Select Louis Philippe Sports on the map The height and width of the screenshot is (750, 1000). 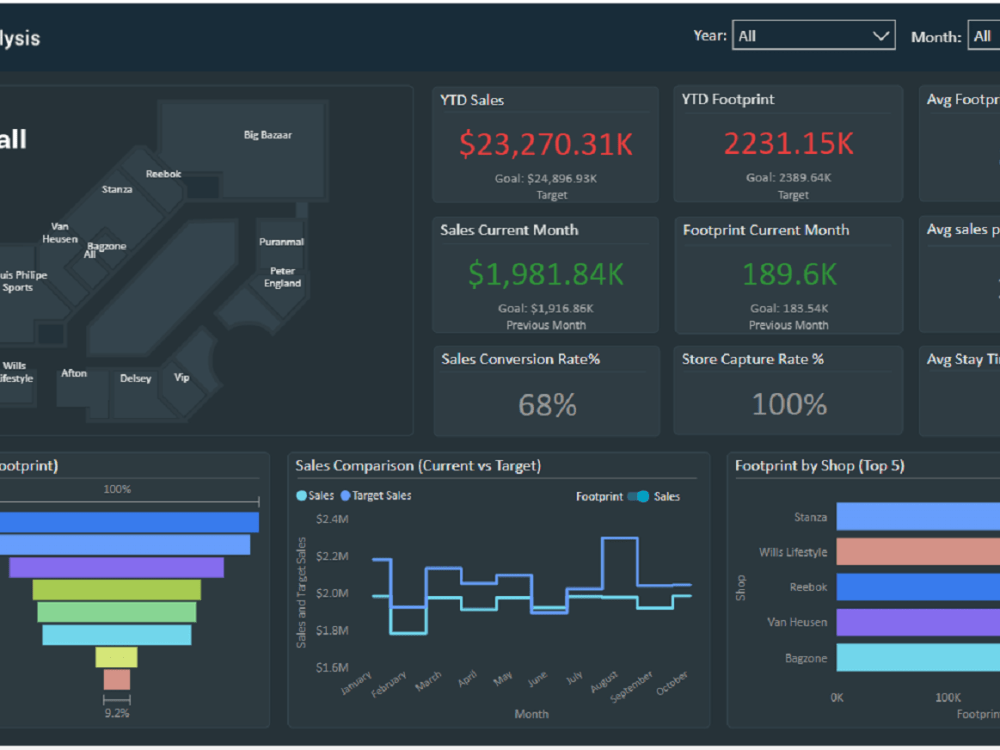pyautogui.click(x=18, y=281)
